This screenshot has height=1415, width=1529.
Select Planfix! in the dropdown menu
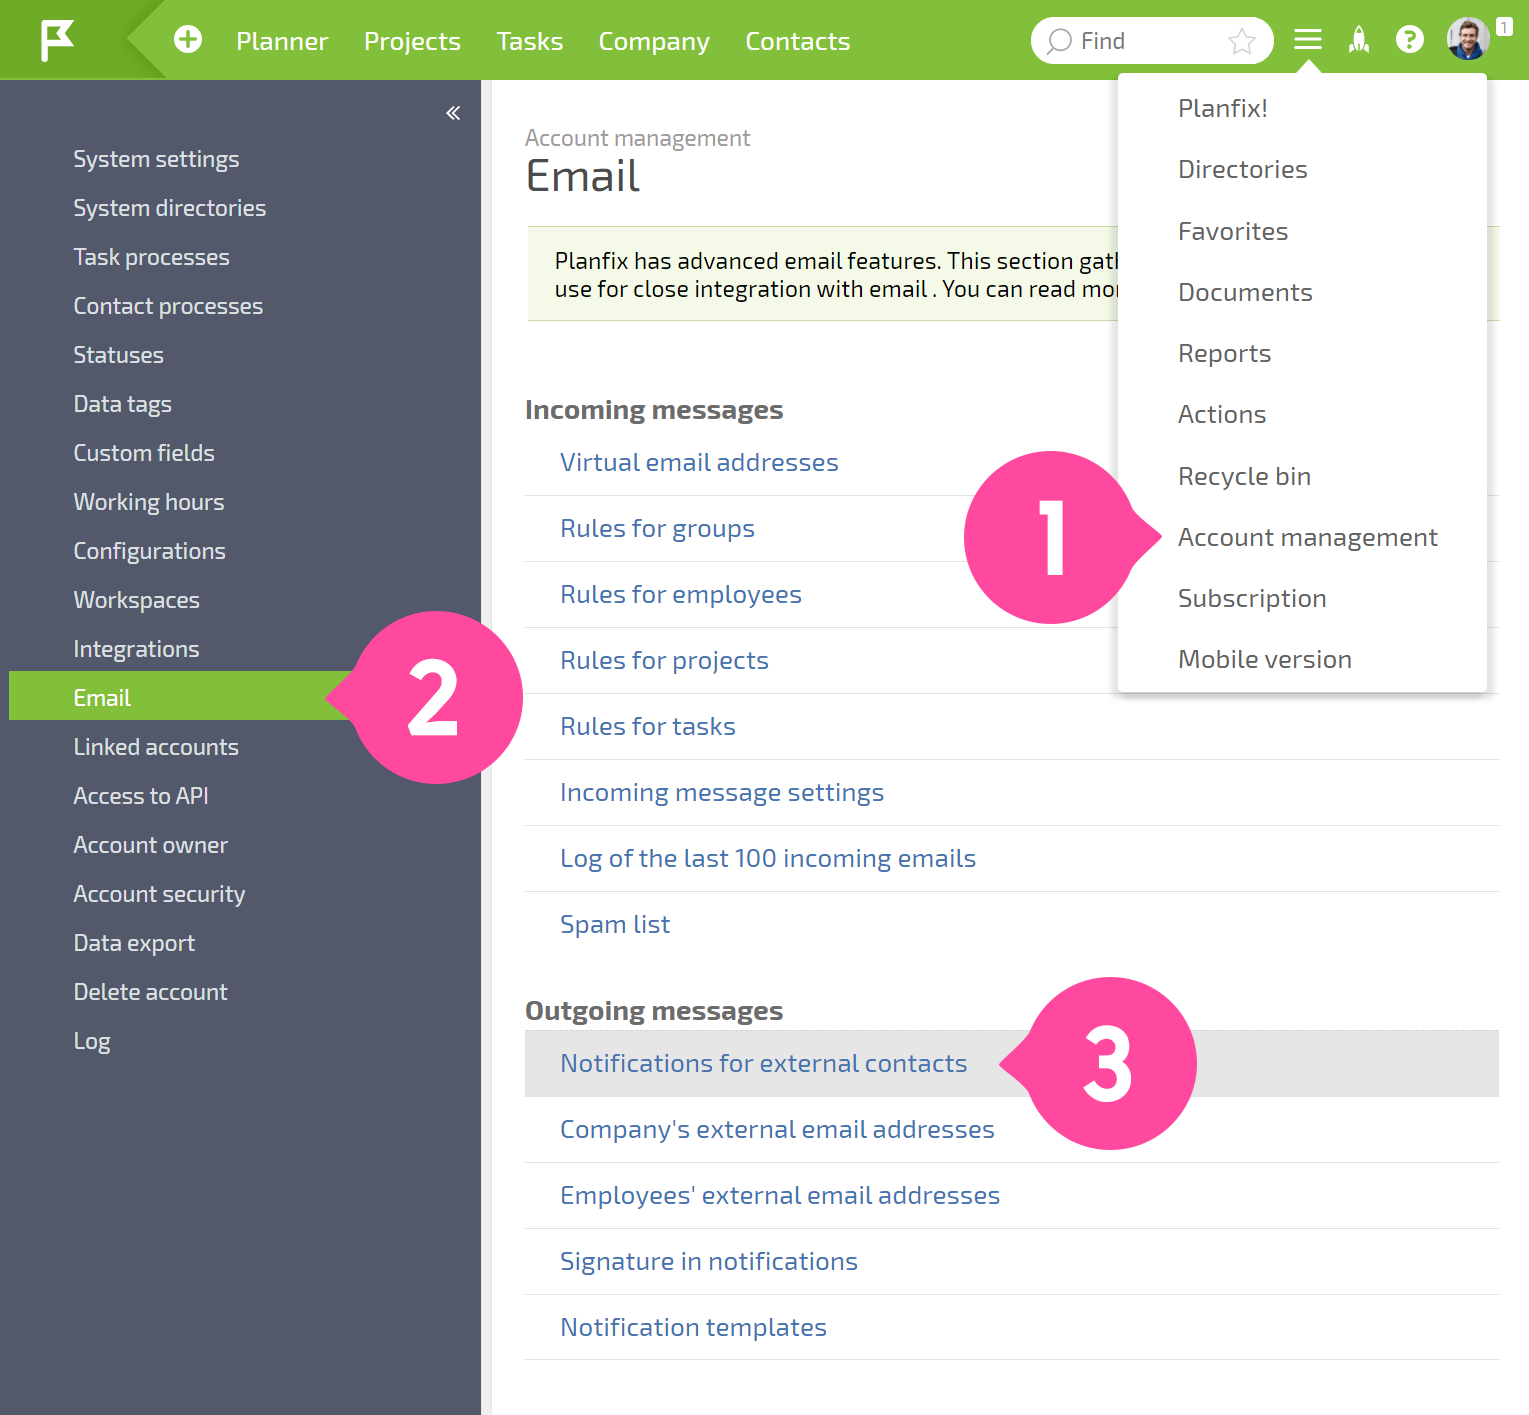point(1223,108)
